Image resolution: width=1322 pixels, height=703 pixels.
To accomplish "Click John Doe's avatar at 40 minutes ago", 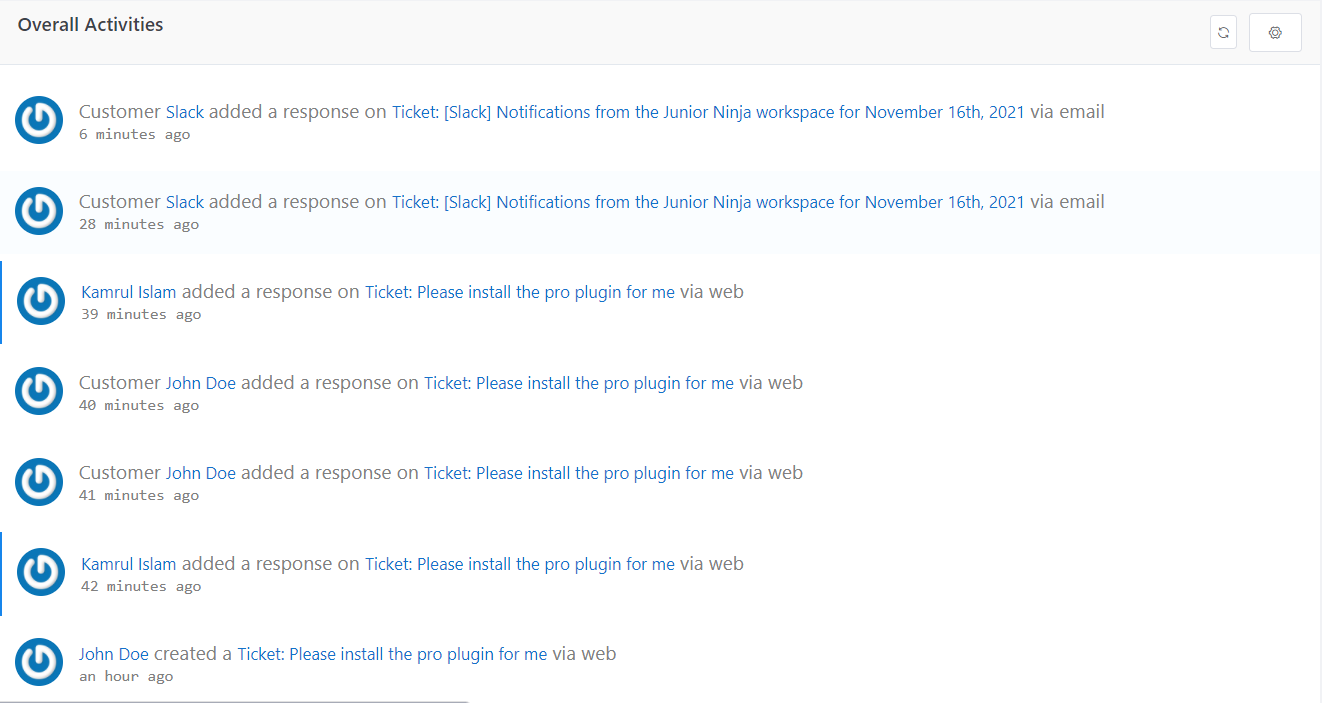I will [x=39, y=391].
